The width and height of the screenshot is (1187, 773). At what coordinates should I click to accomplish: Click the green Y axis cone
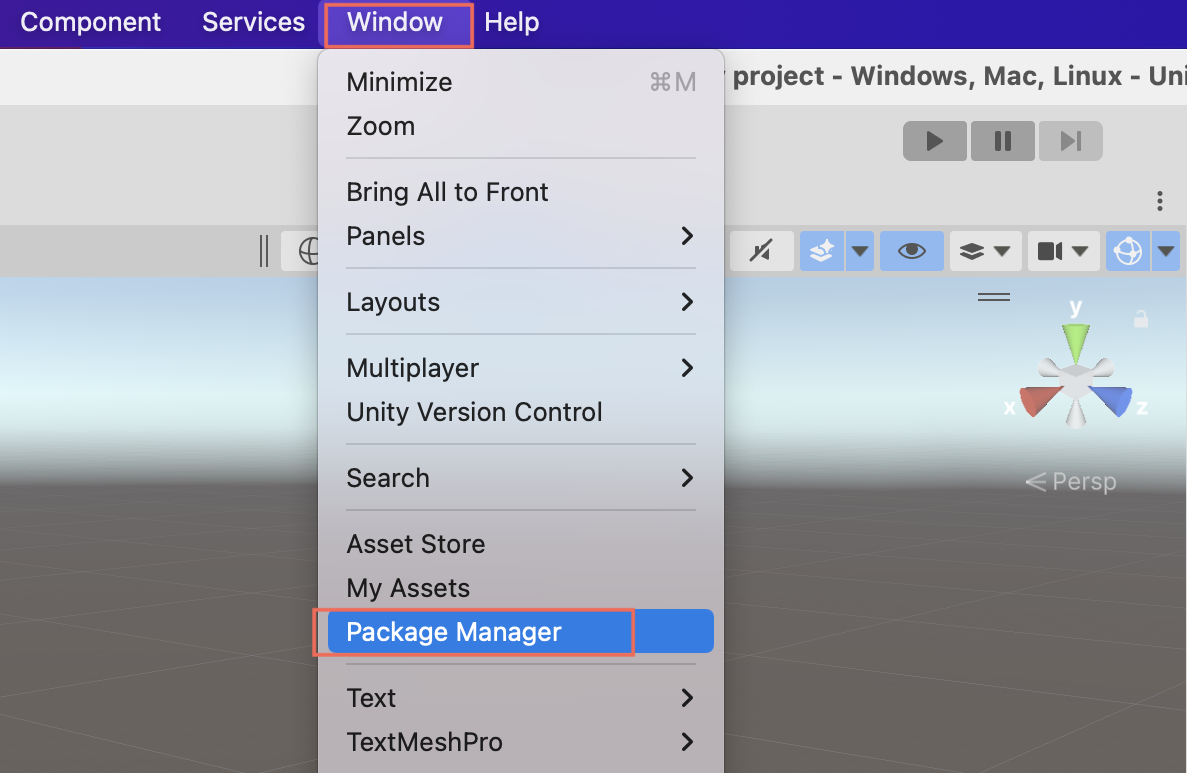pos(1075,341)
